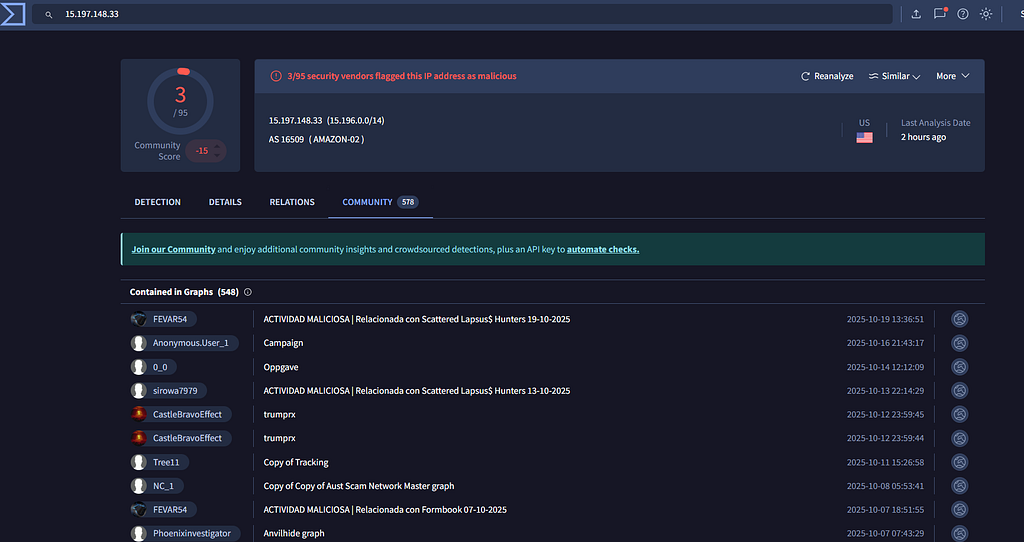Click the Join our Community link
The height and width of the screenshot is (542, 1024).
(x=173, y=249)
